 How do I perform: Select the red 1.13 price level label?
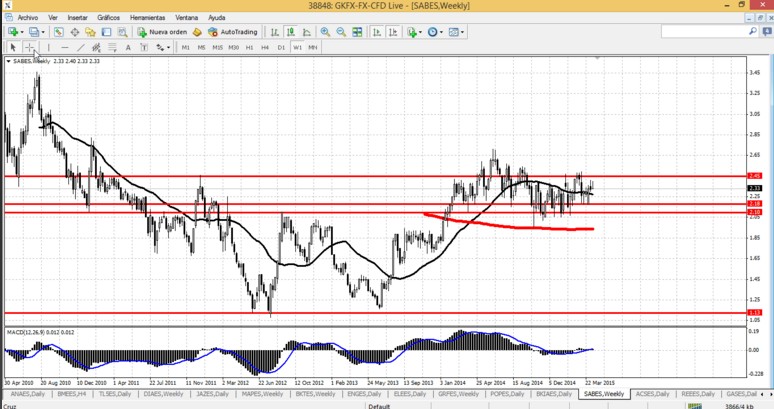[755, 312]
